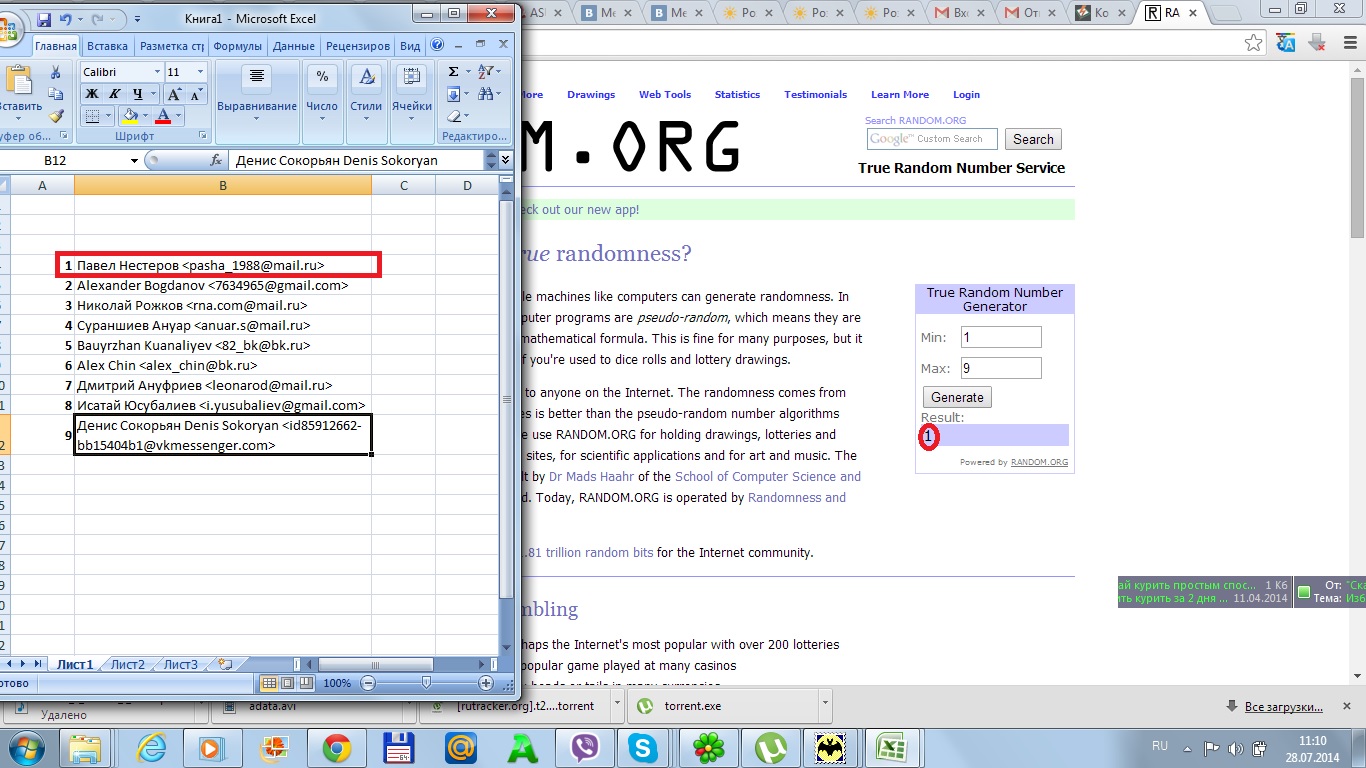
Task: Click the Chrome translate extension icon
Action: (x=1287, y=43)
